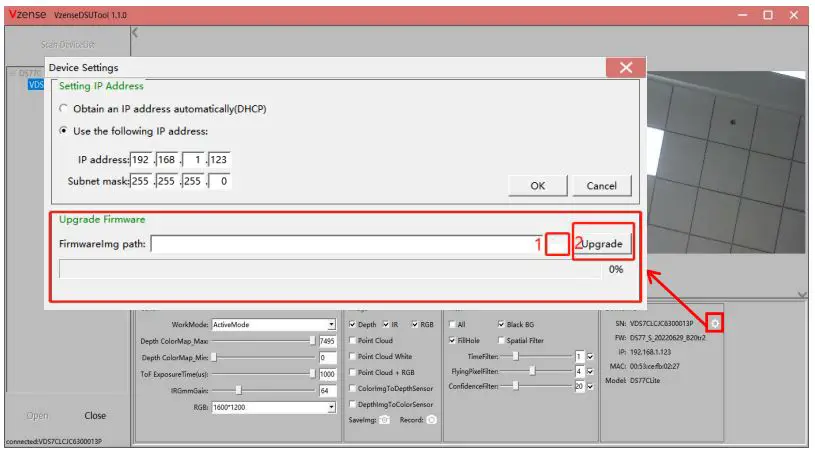The height and width of the screenshot is (454, 815).
Task: Toggle the FlyingPixelFilter enable checkbox
Action: [590, 372]
